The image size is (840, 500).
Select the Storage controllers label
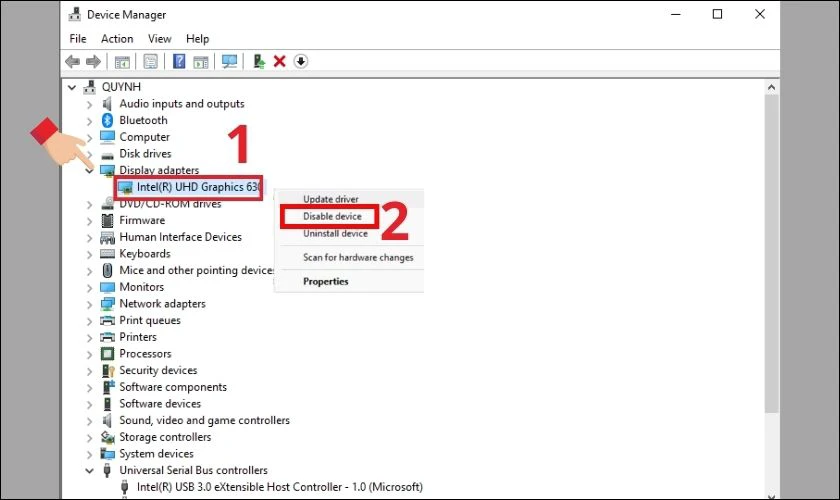165,437
